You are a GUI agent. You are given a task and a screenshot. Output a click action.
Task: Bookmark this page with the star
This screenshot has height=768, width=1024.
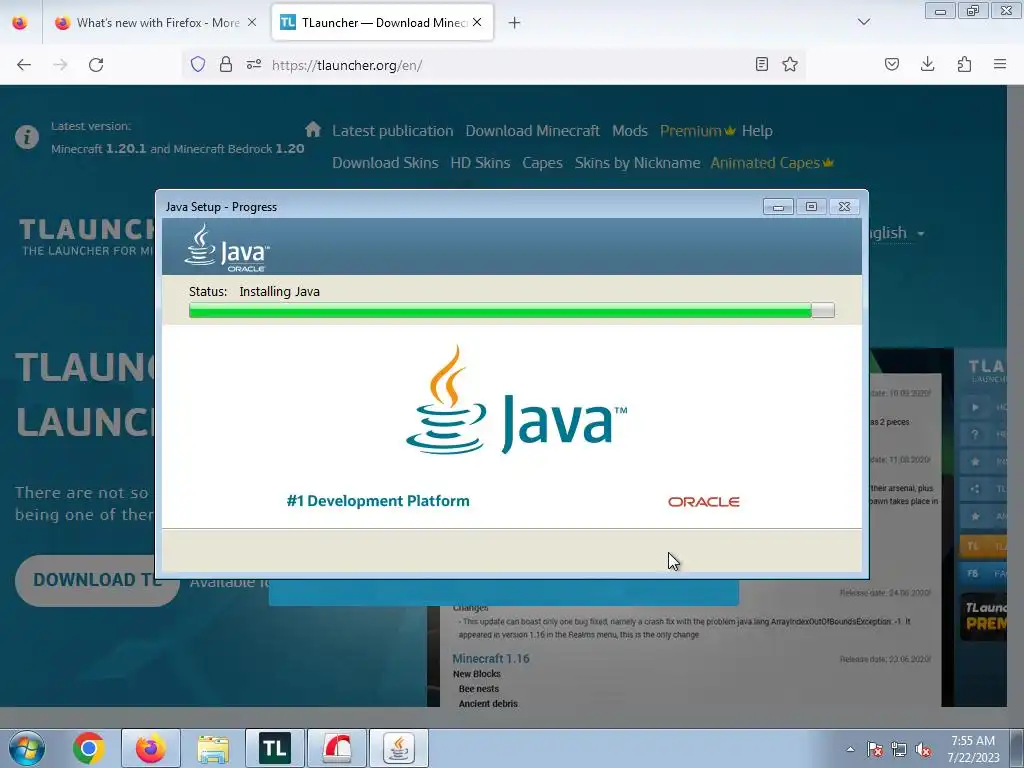(x=790, y=64)
